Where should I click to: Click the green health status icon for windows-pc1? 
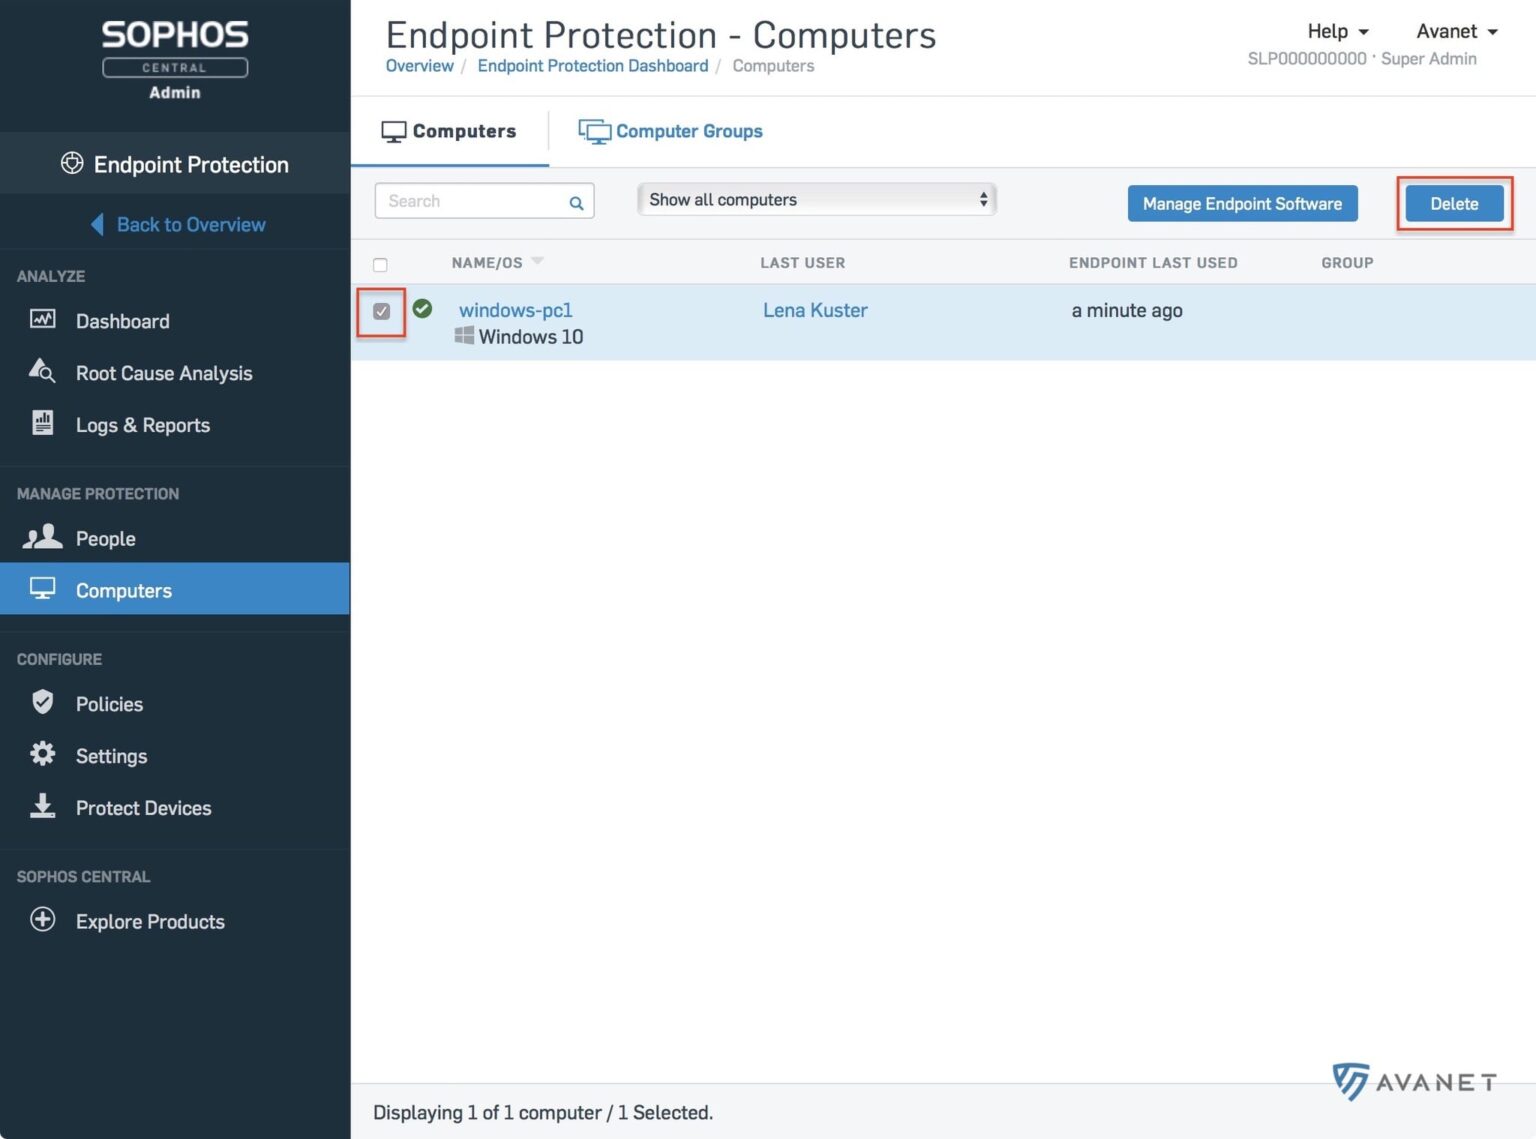(x=422, y=309)
